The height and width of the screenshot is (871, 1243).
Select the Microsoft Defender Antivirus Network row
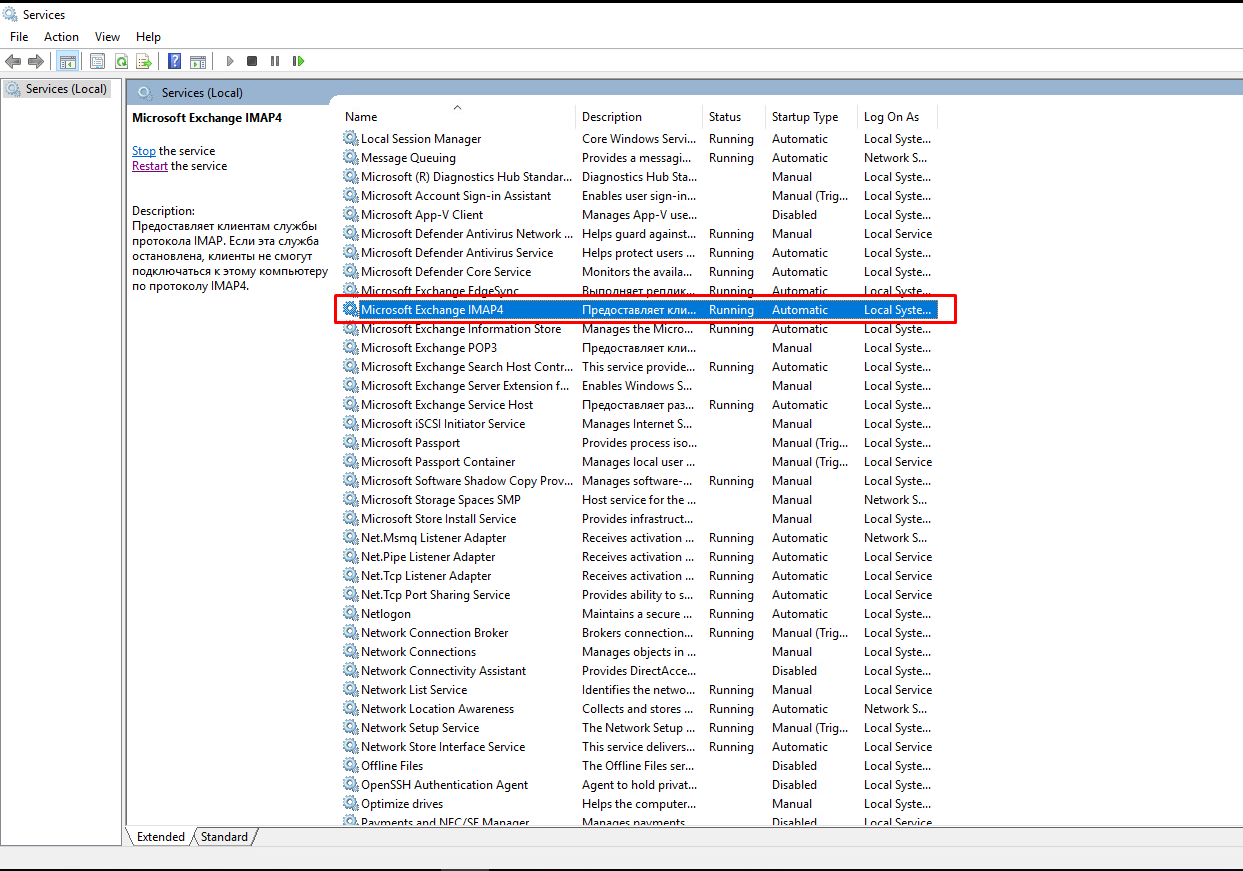coord(639,234)
